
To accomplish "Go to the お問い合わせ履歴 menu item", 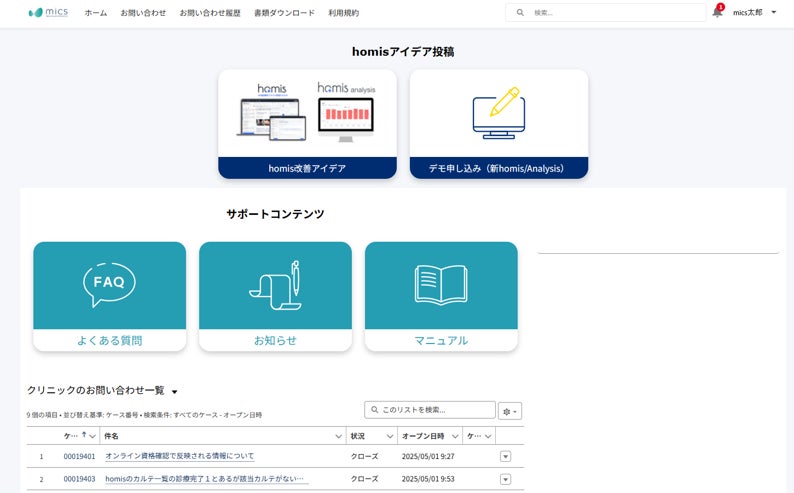I will pyautogui.click(x=210, y=13).
